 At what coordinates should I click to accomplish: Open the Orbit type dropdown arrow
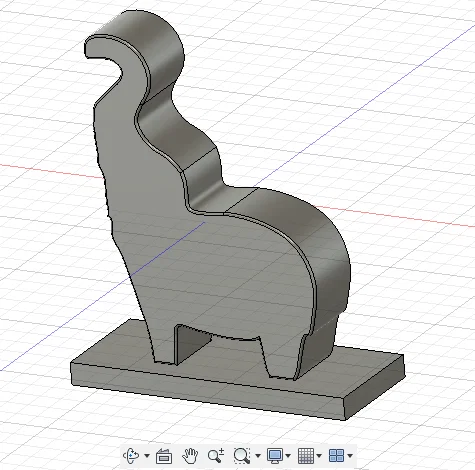tap(147, 456)
